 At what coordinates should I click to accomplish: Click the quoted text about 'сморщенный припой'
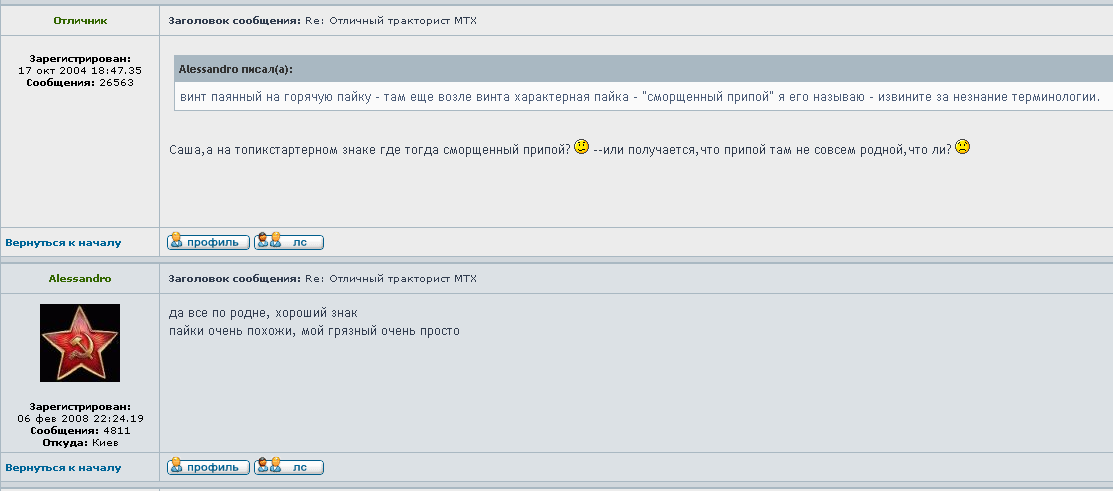(640, 97)
